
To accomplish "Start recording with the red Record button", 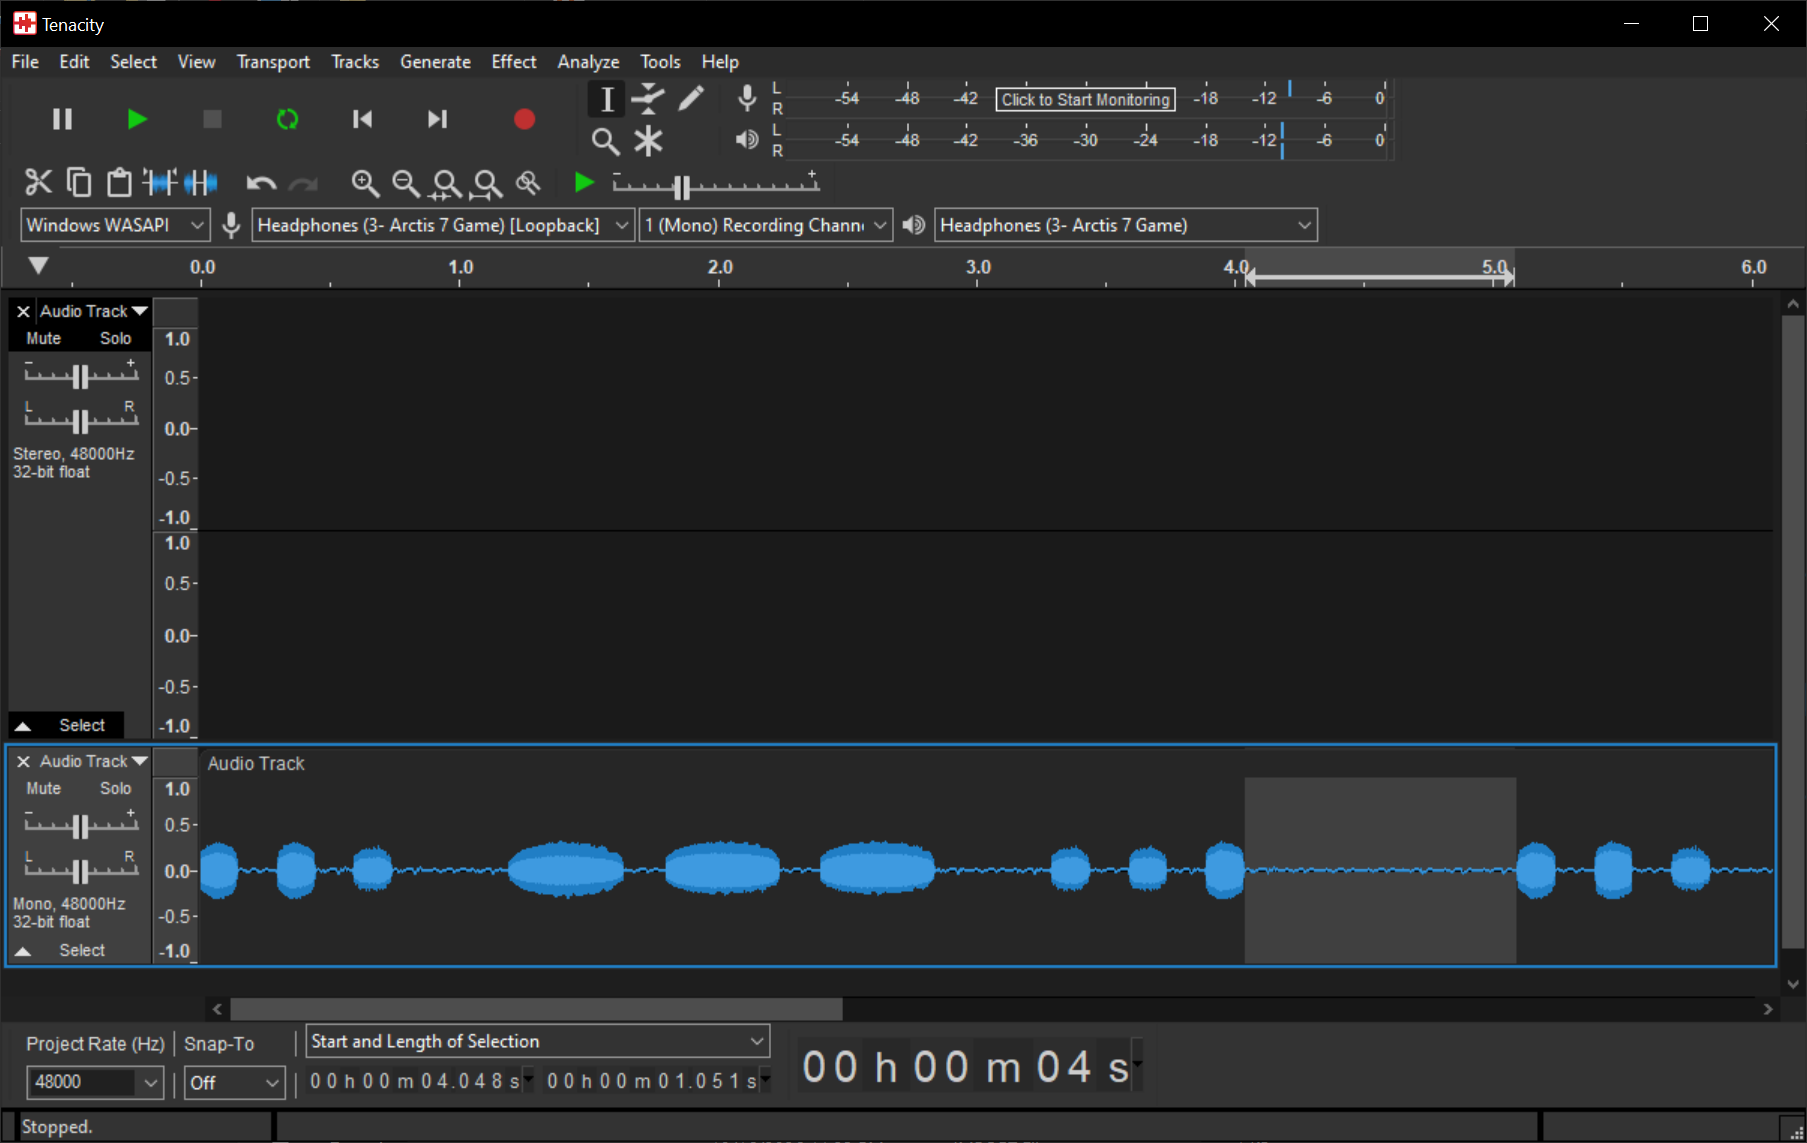I will (x=524, y=119).
